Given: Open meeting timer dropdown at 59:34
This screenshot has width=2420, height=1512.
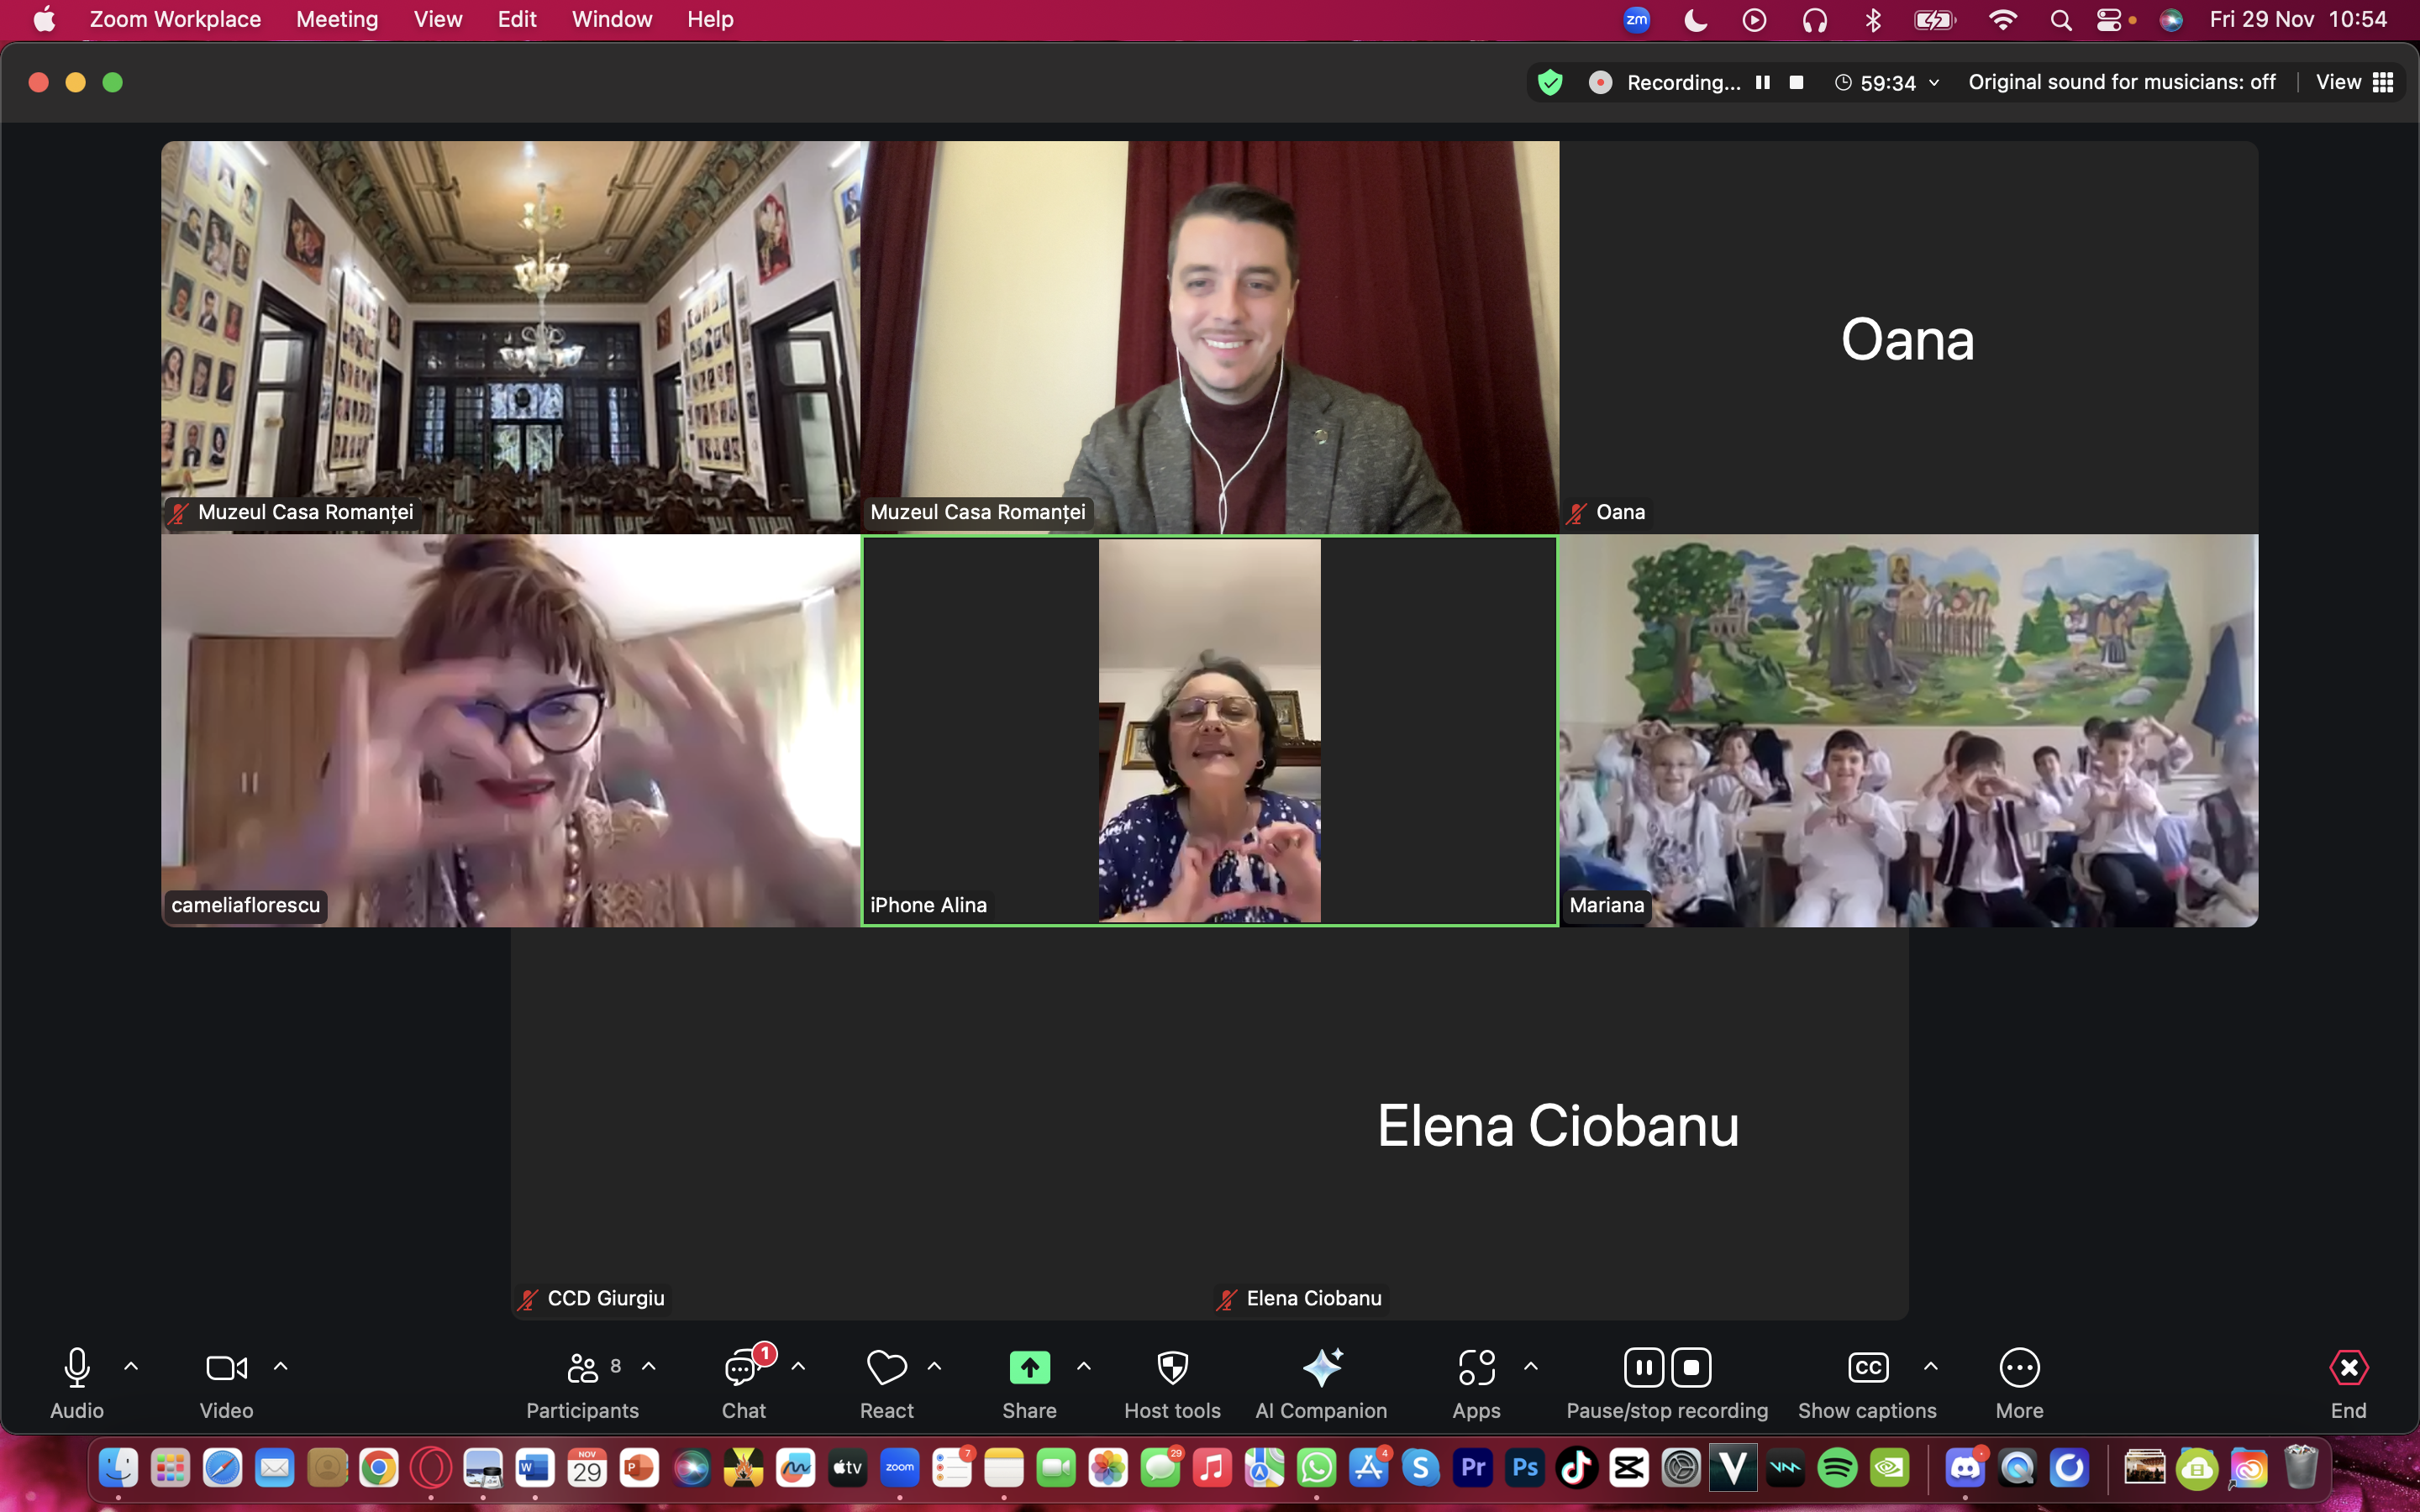Looking at the screenshot, I should coord(1934,83).
